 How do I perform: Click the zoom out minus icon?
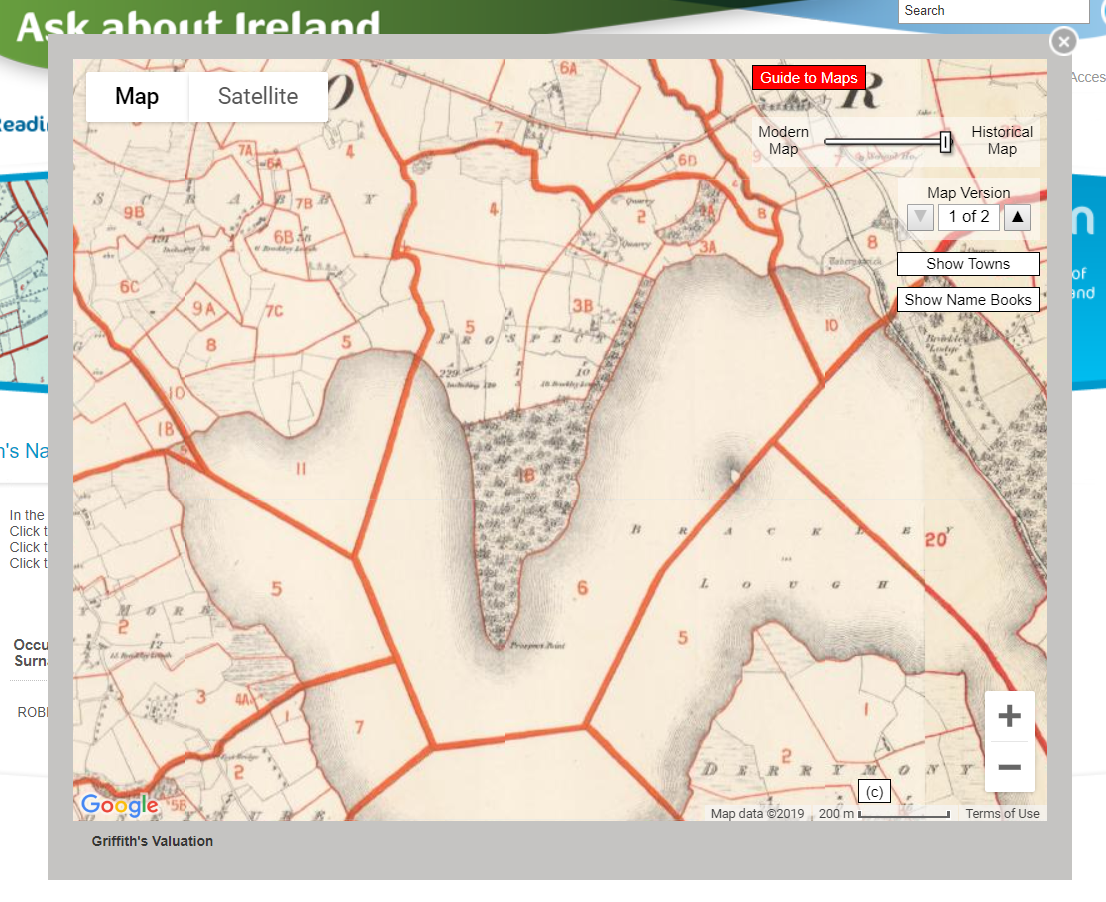[x=1009, y=766]
